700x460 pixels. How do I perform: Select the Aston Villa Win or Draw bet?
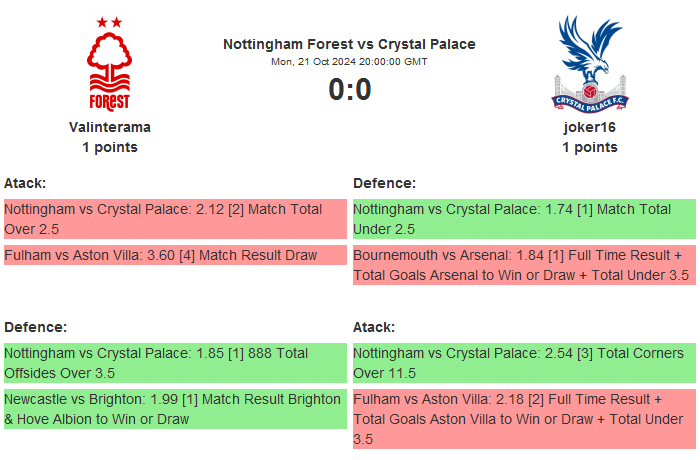tap(524, 418)
